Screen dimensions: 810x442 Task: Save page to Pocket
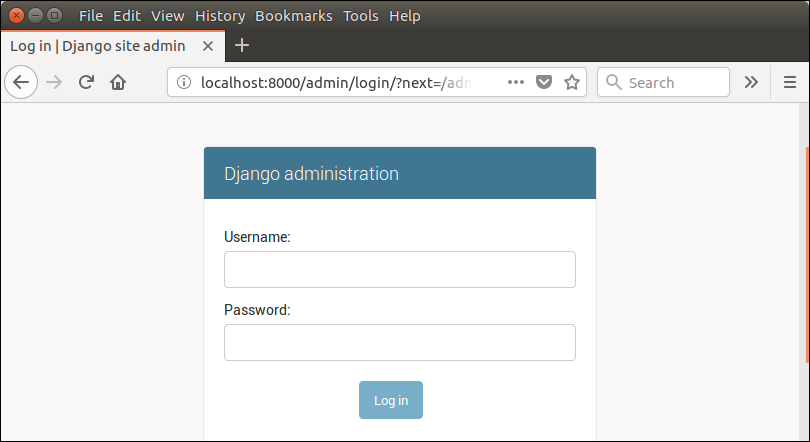(x=544, y=83)
